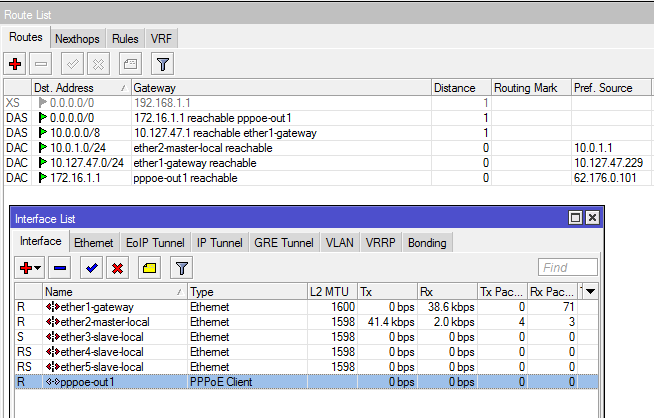The image size is (654, 418).
Task: Click pppoe-out1 interface icon
Action: coord(53,382)
